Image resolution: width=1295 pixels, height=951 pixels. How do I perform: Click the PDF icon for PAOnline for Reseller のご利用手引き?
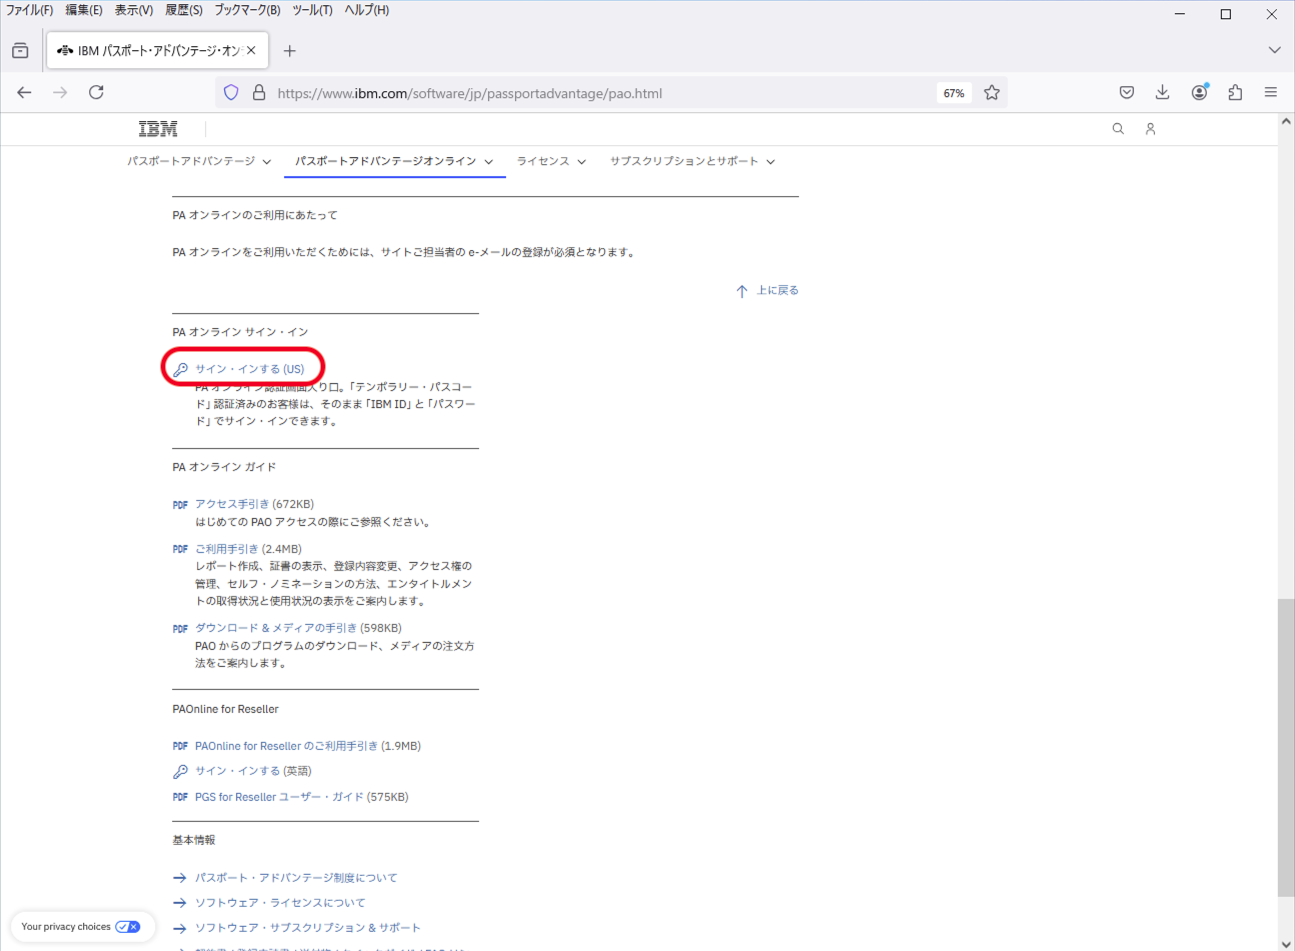(x=180, y=746)
